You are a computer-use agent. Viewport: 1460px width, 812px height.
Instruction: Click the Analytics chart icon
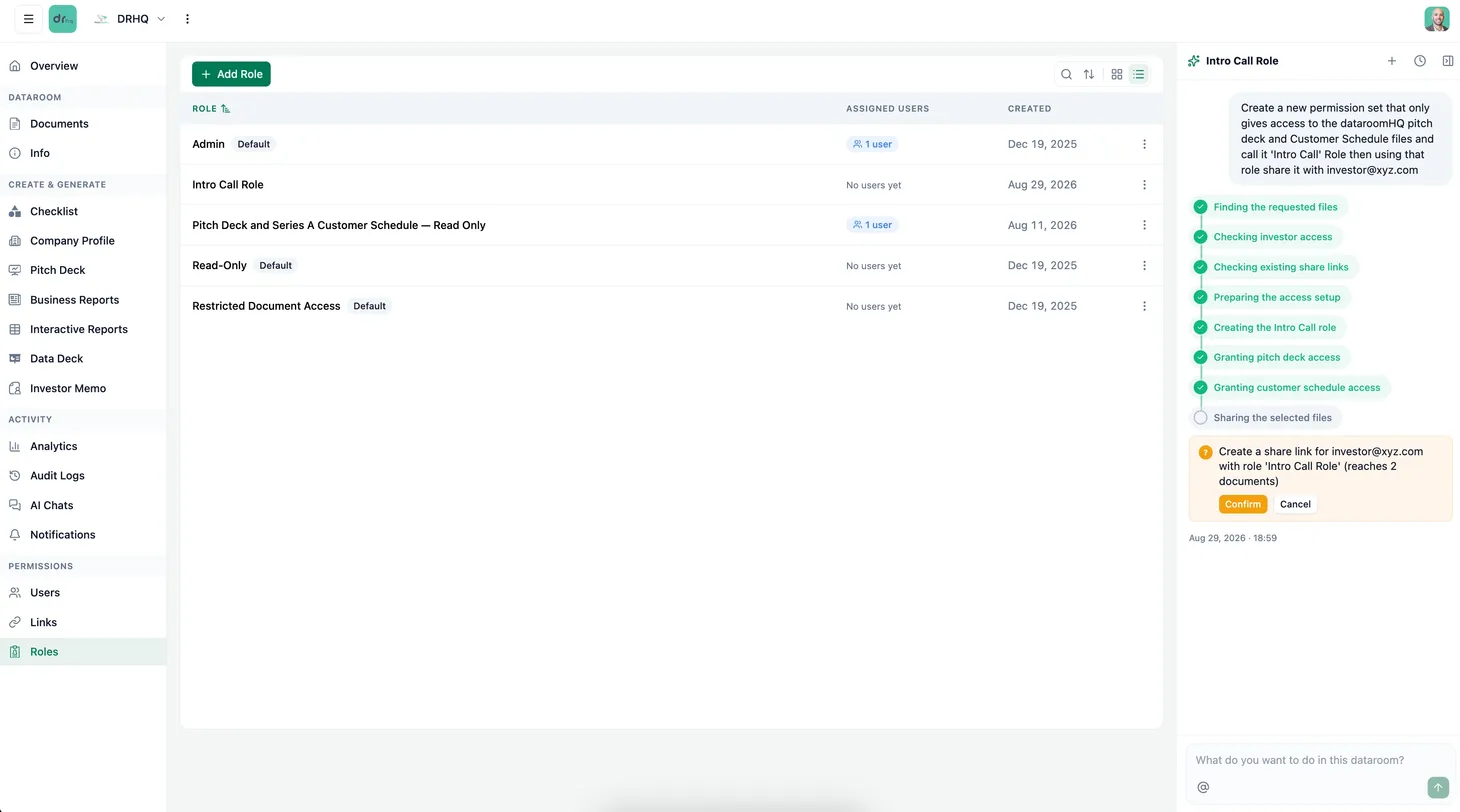tap(15, 446)
